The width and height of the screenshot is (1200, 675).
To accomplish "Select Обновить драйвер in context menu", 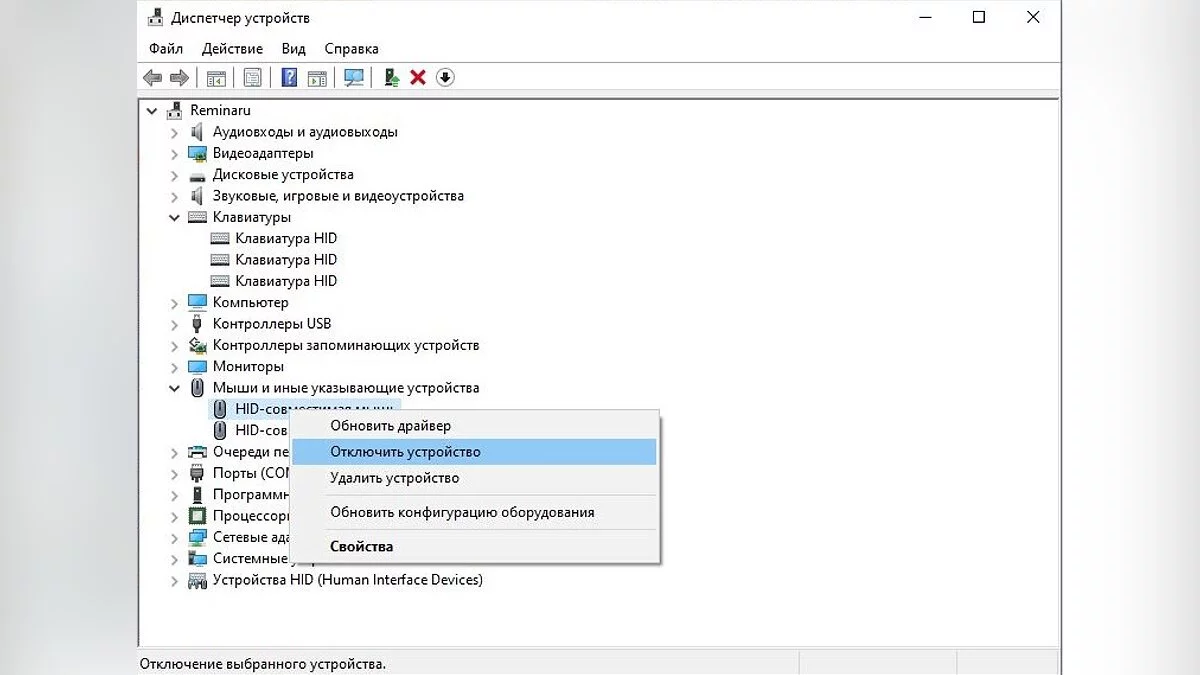I will (390, 426).
